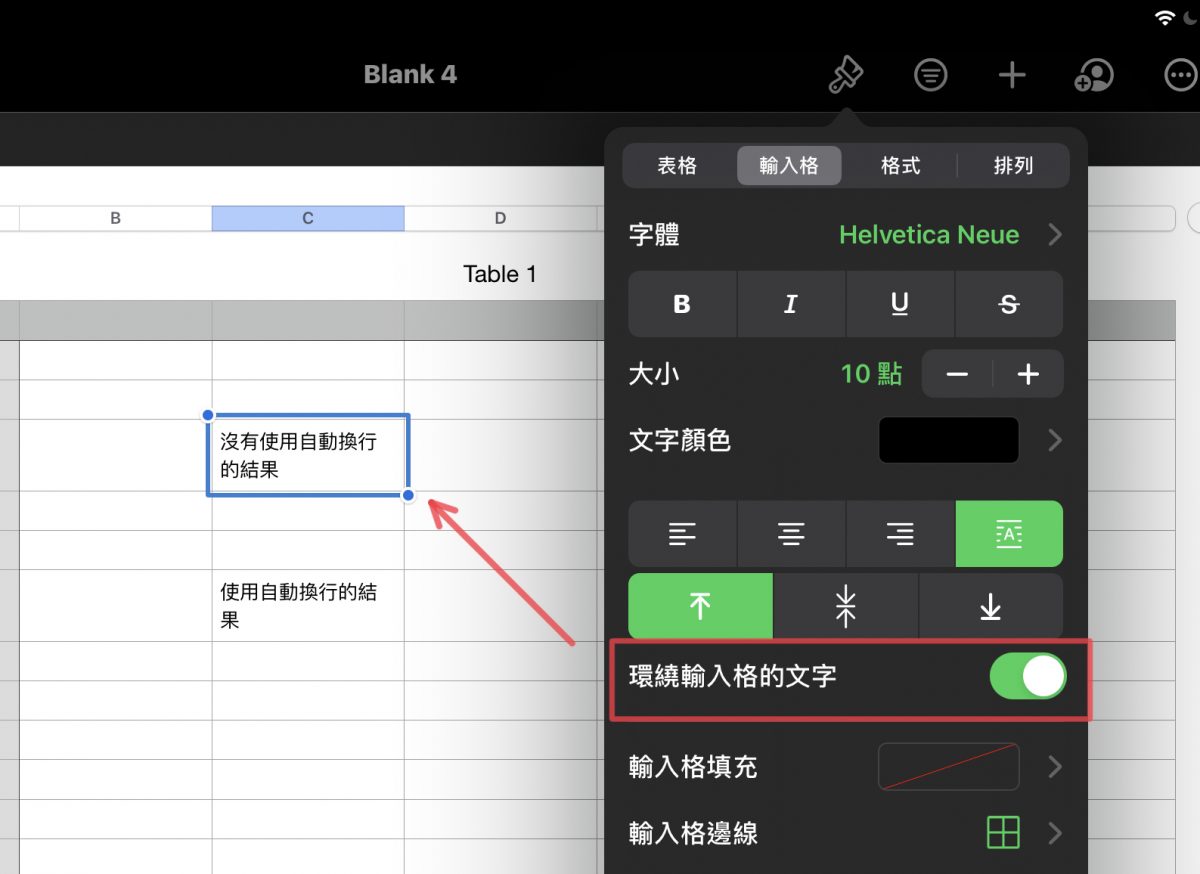
Task: Tap the plus Insert icon
Action: pyautogui.click(x=1013, y=75)
